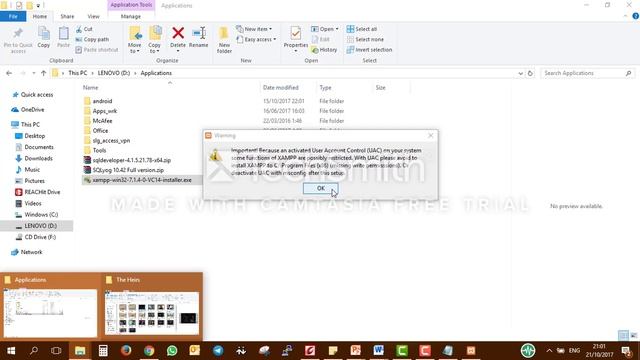The height and width of the screenshot is (360, 640).
Task: Open the Move to dropdown
Action: tap(134, 40)
